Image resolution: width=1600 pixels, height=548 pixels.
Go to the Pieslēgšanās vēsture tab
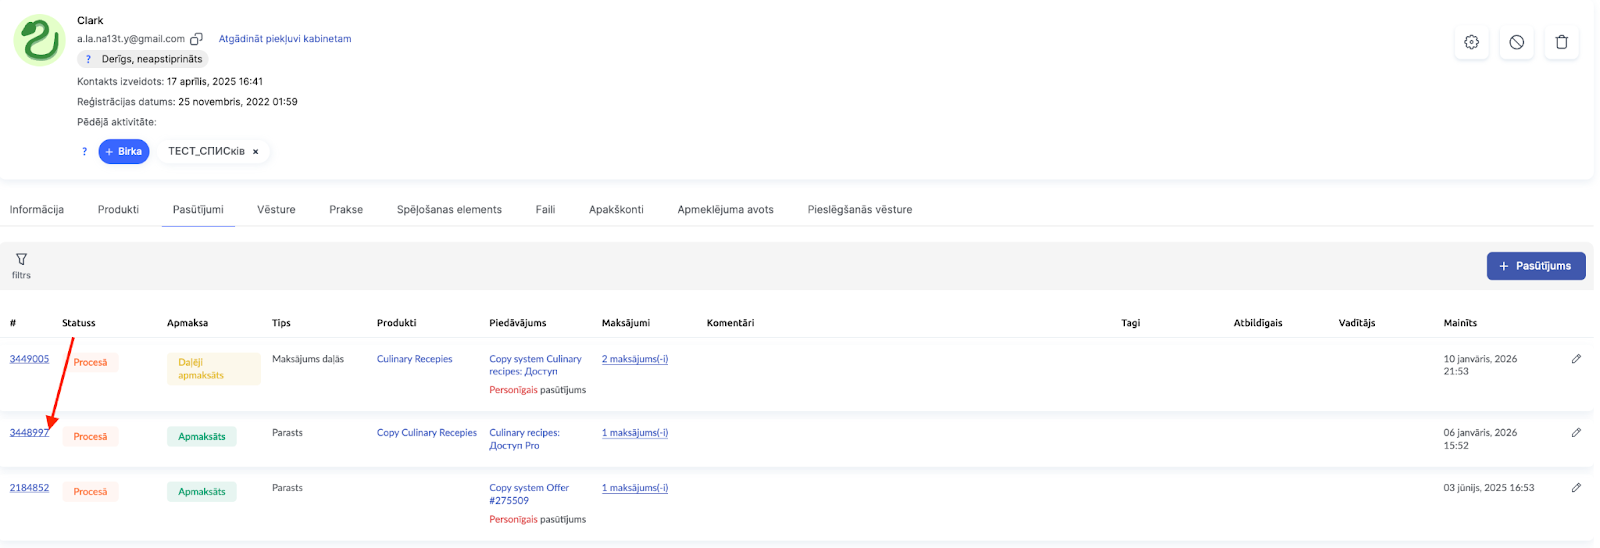(x=859, y=210)
